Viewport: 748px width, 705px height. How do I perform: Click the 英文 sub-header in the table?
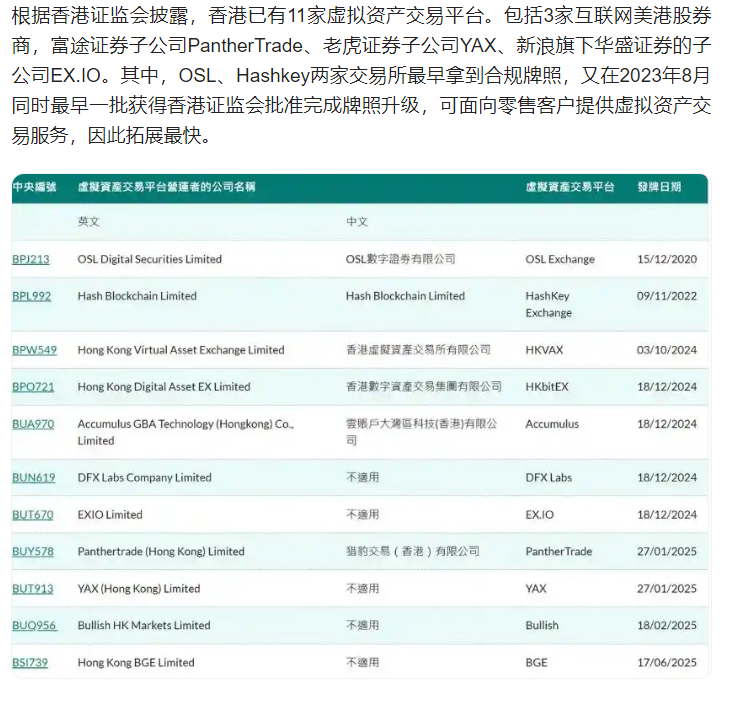pos(89,222)
